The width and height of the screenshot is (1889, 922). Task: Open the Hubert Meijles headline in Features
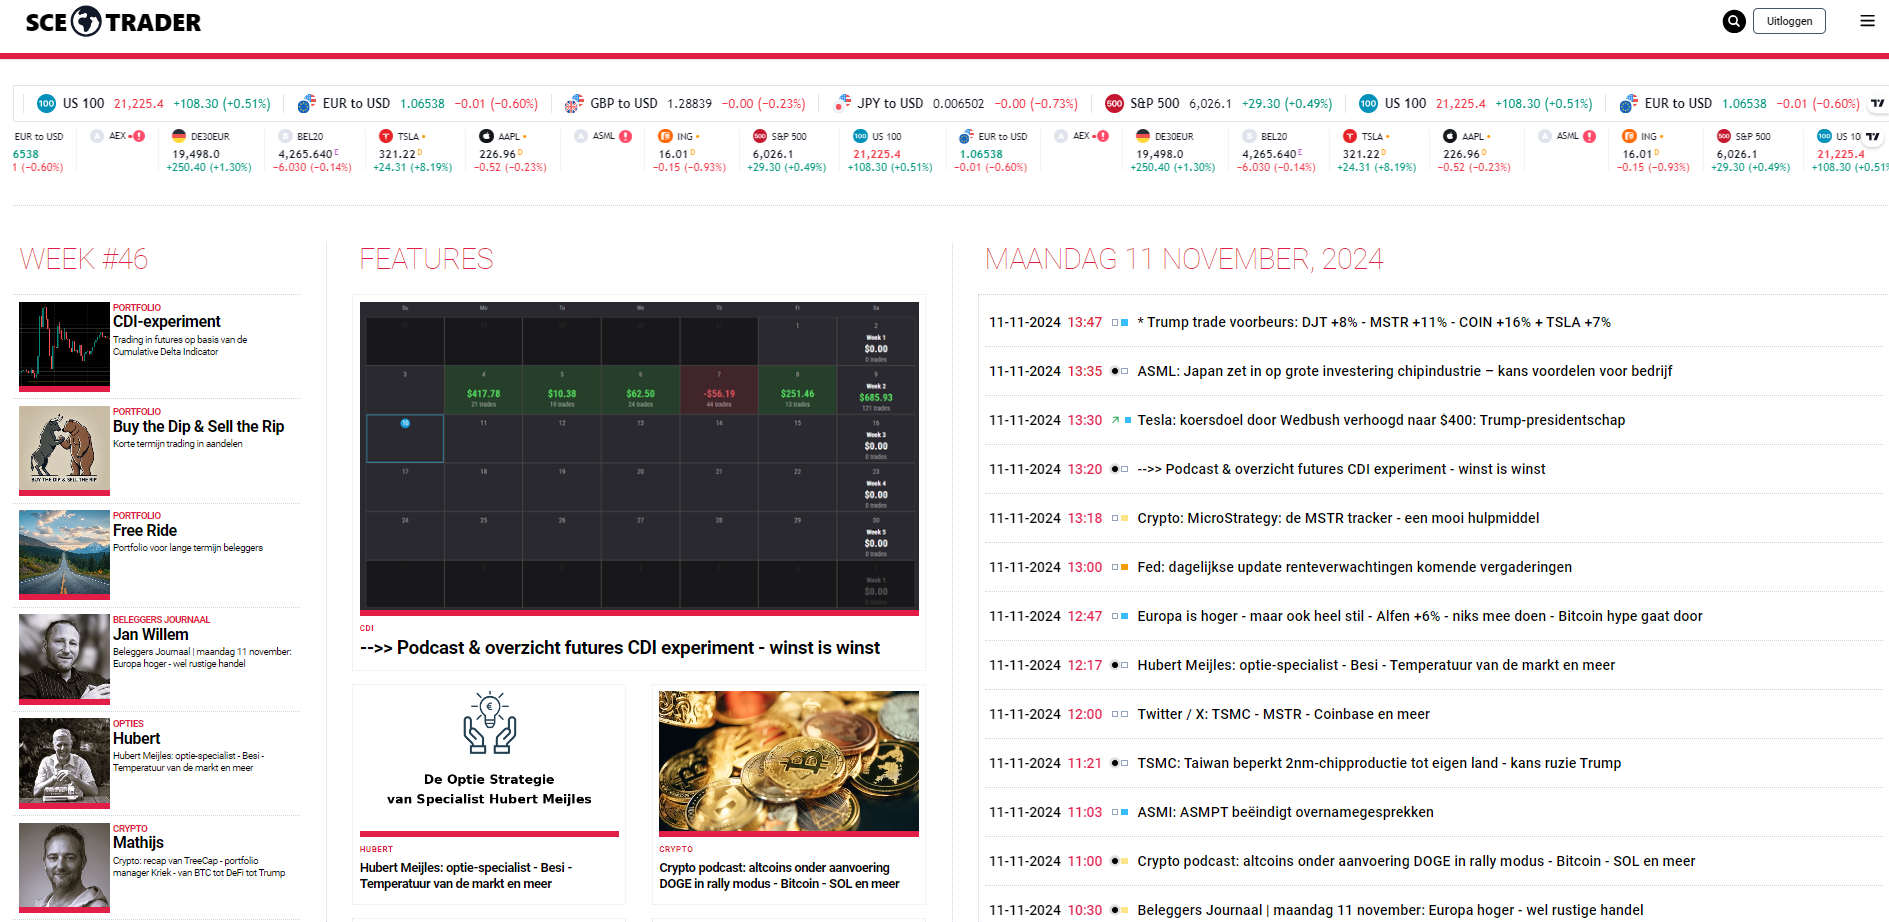[466, 876]
